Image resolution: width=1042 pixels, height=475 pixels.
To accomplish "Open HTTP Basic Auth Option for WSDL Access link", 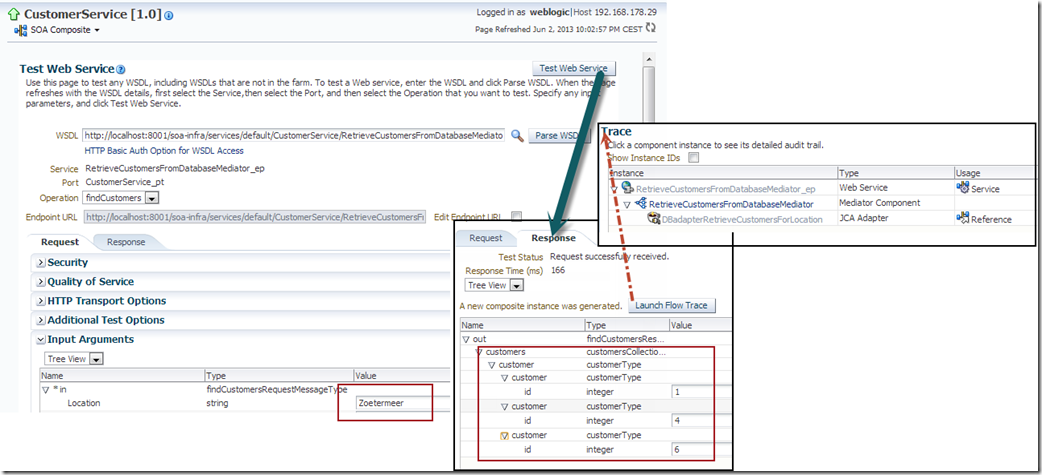I will [162, 151].
